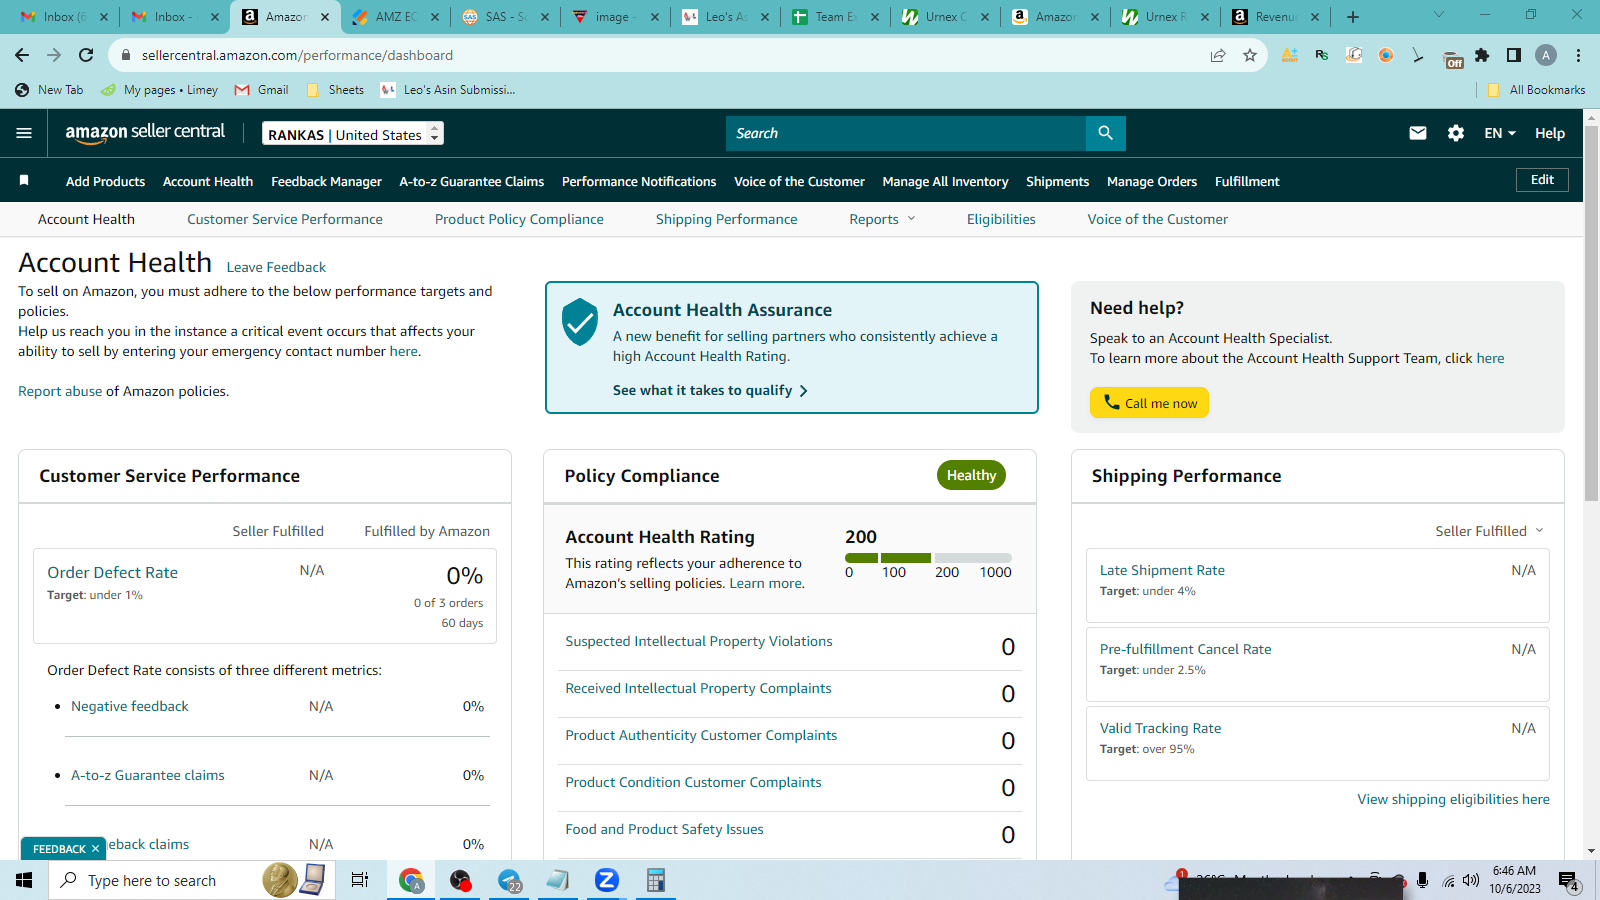Open Chrome from the taskbar
This screenshot has height=900, width=1600.
click(411, 880)
